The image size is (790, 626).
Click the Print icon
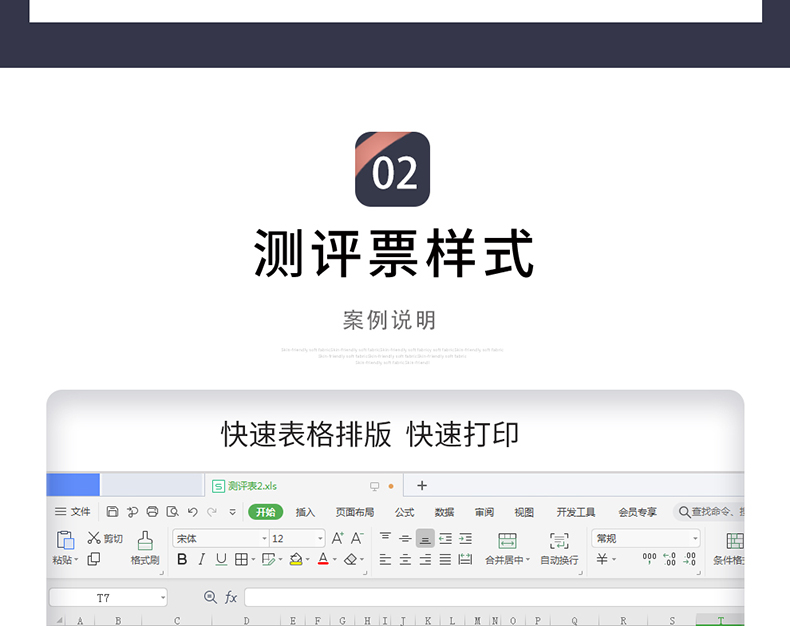pyautogui.click(x=152, y=512)
